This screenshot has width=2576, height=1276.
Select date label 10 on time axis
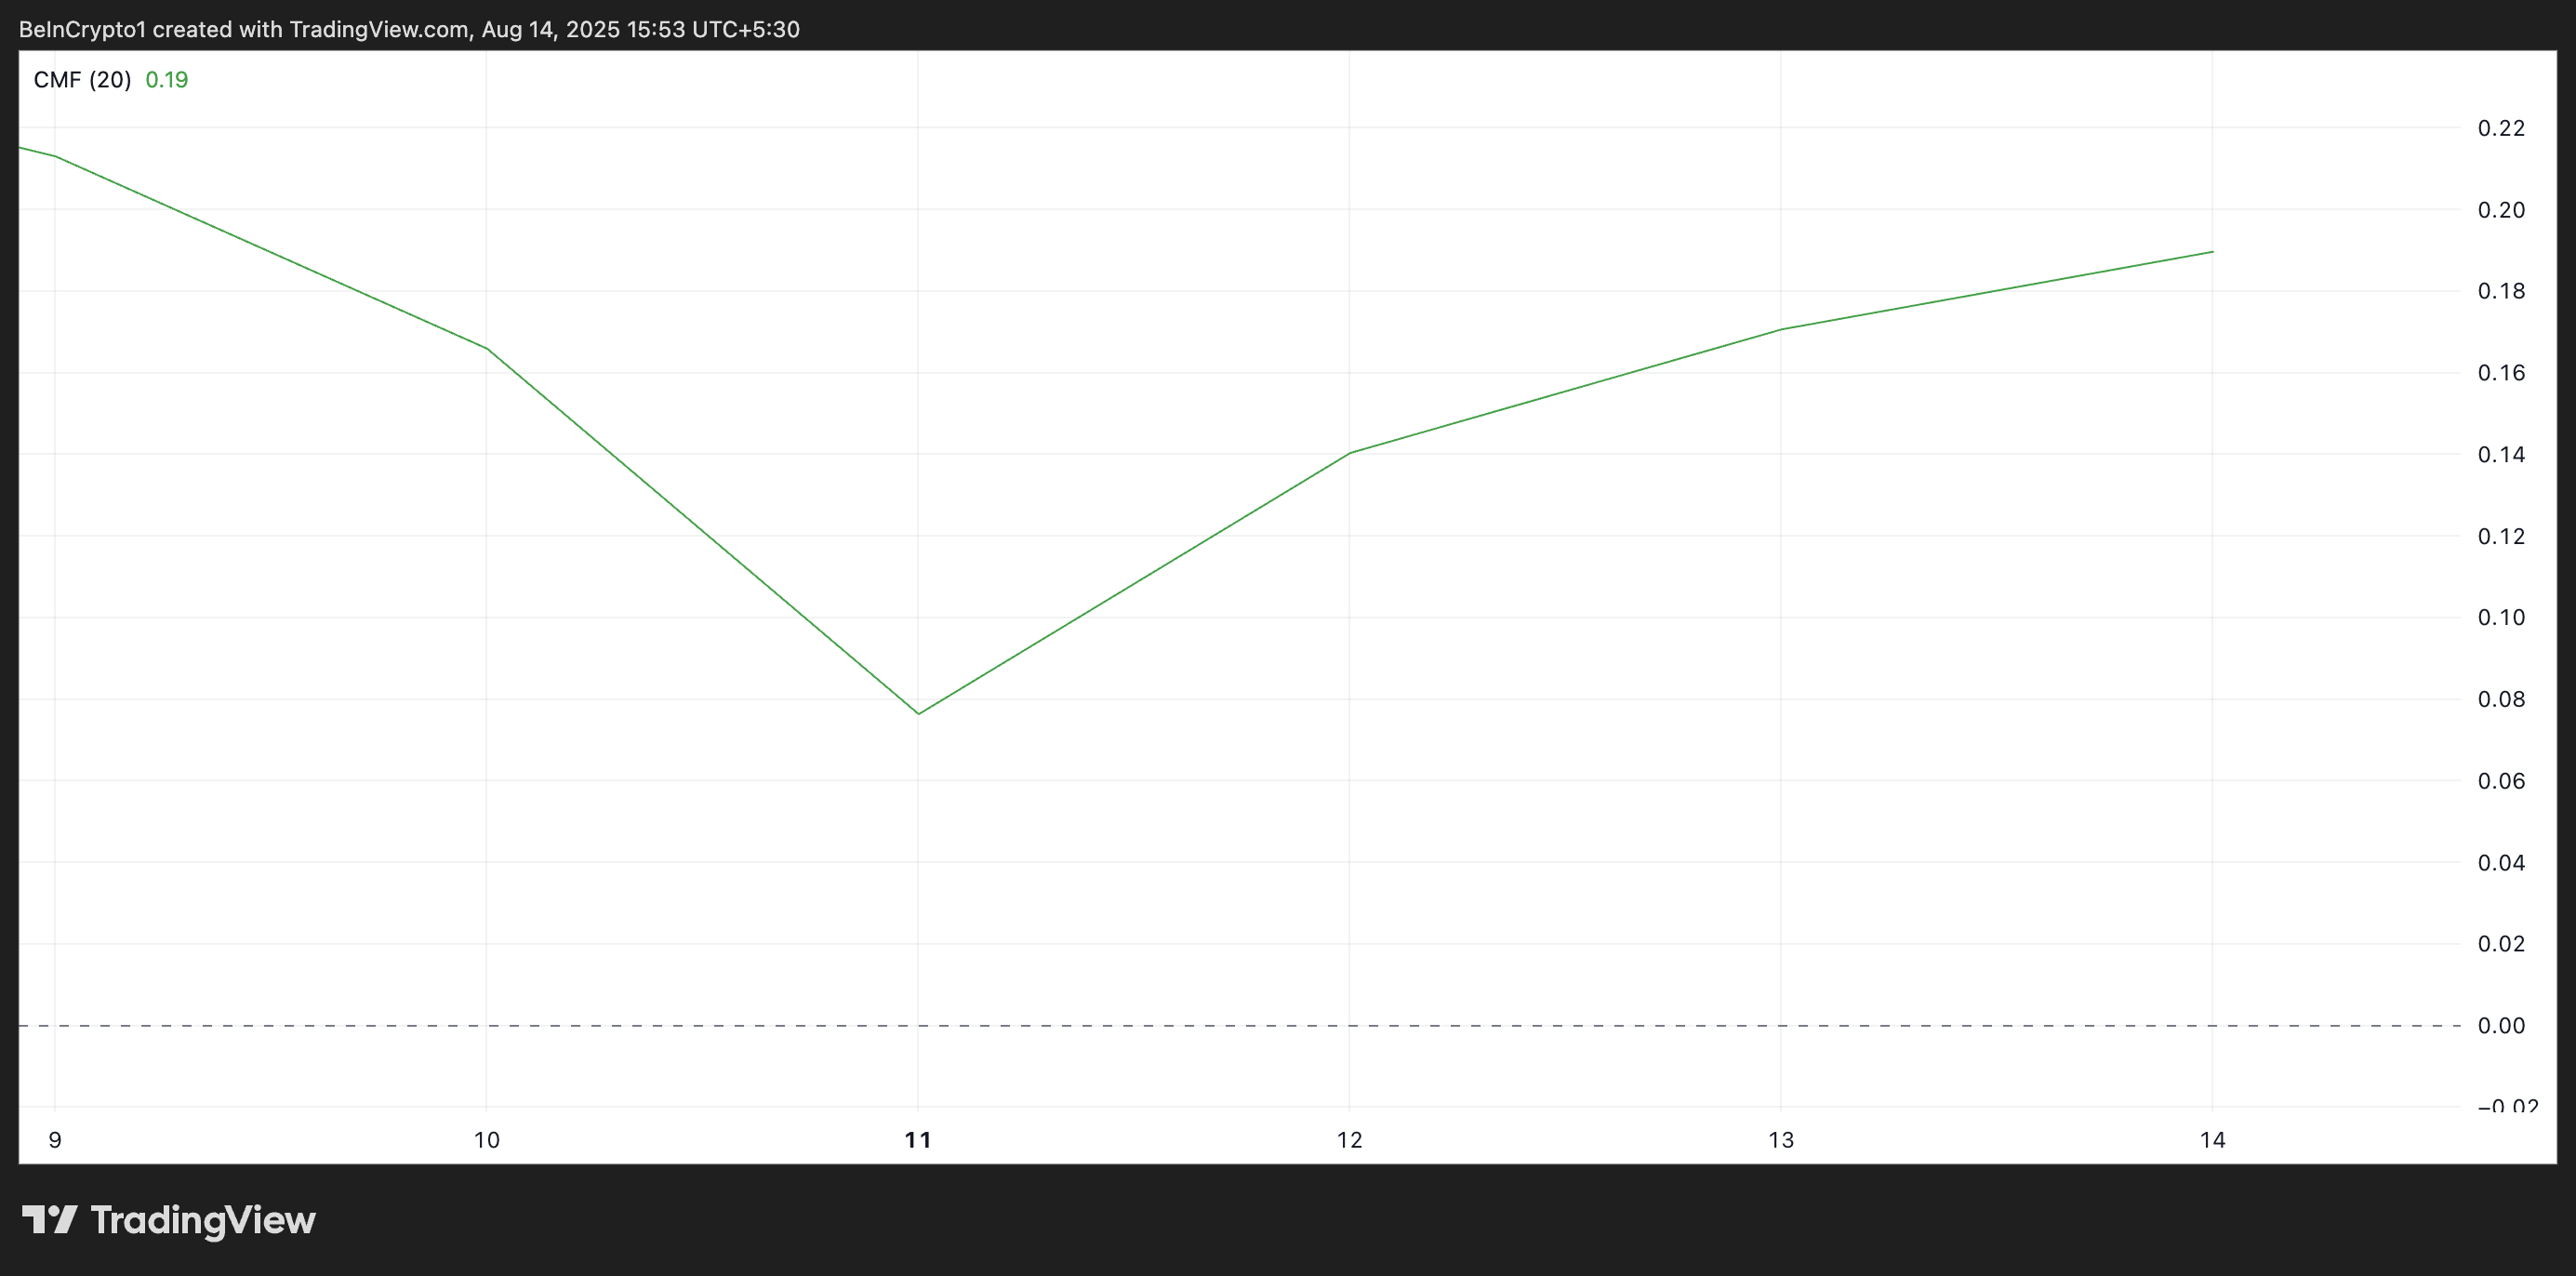click(x=487, y=1140)
